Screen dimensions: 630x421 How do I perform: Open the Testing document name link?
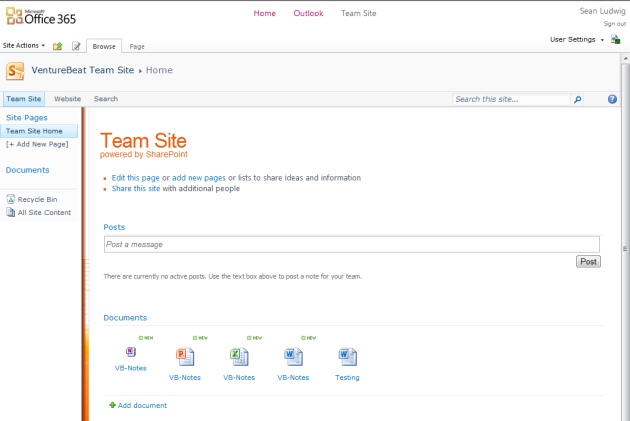[x=348, y=377]
